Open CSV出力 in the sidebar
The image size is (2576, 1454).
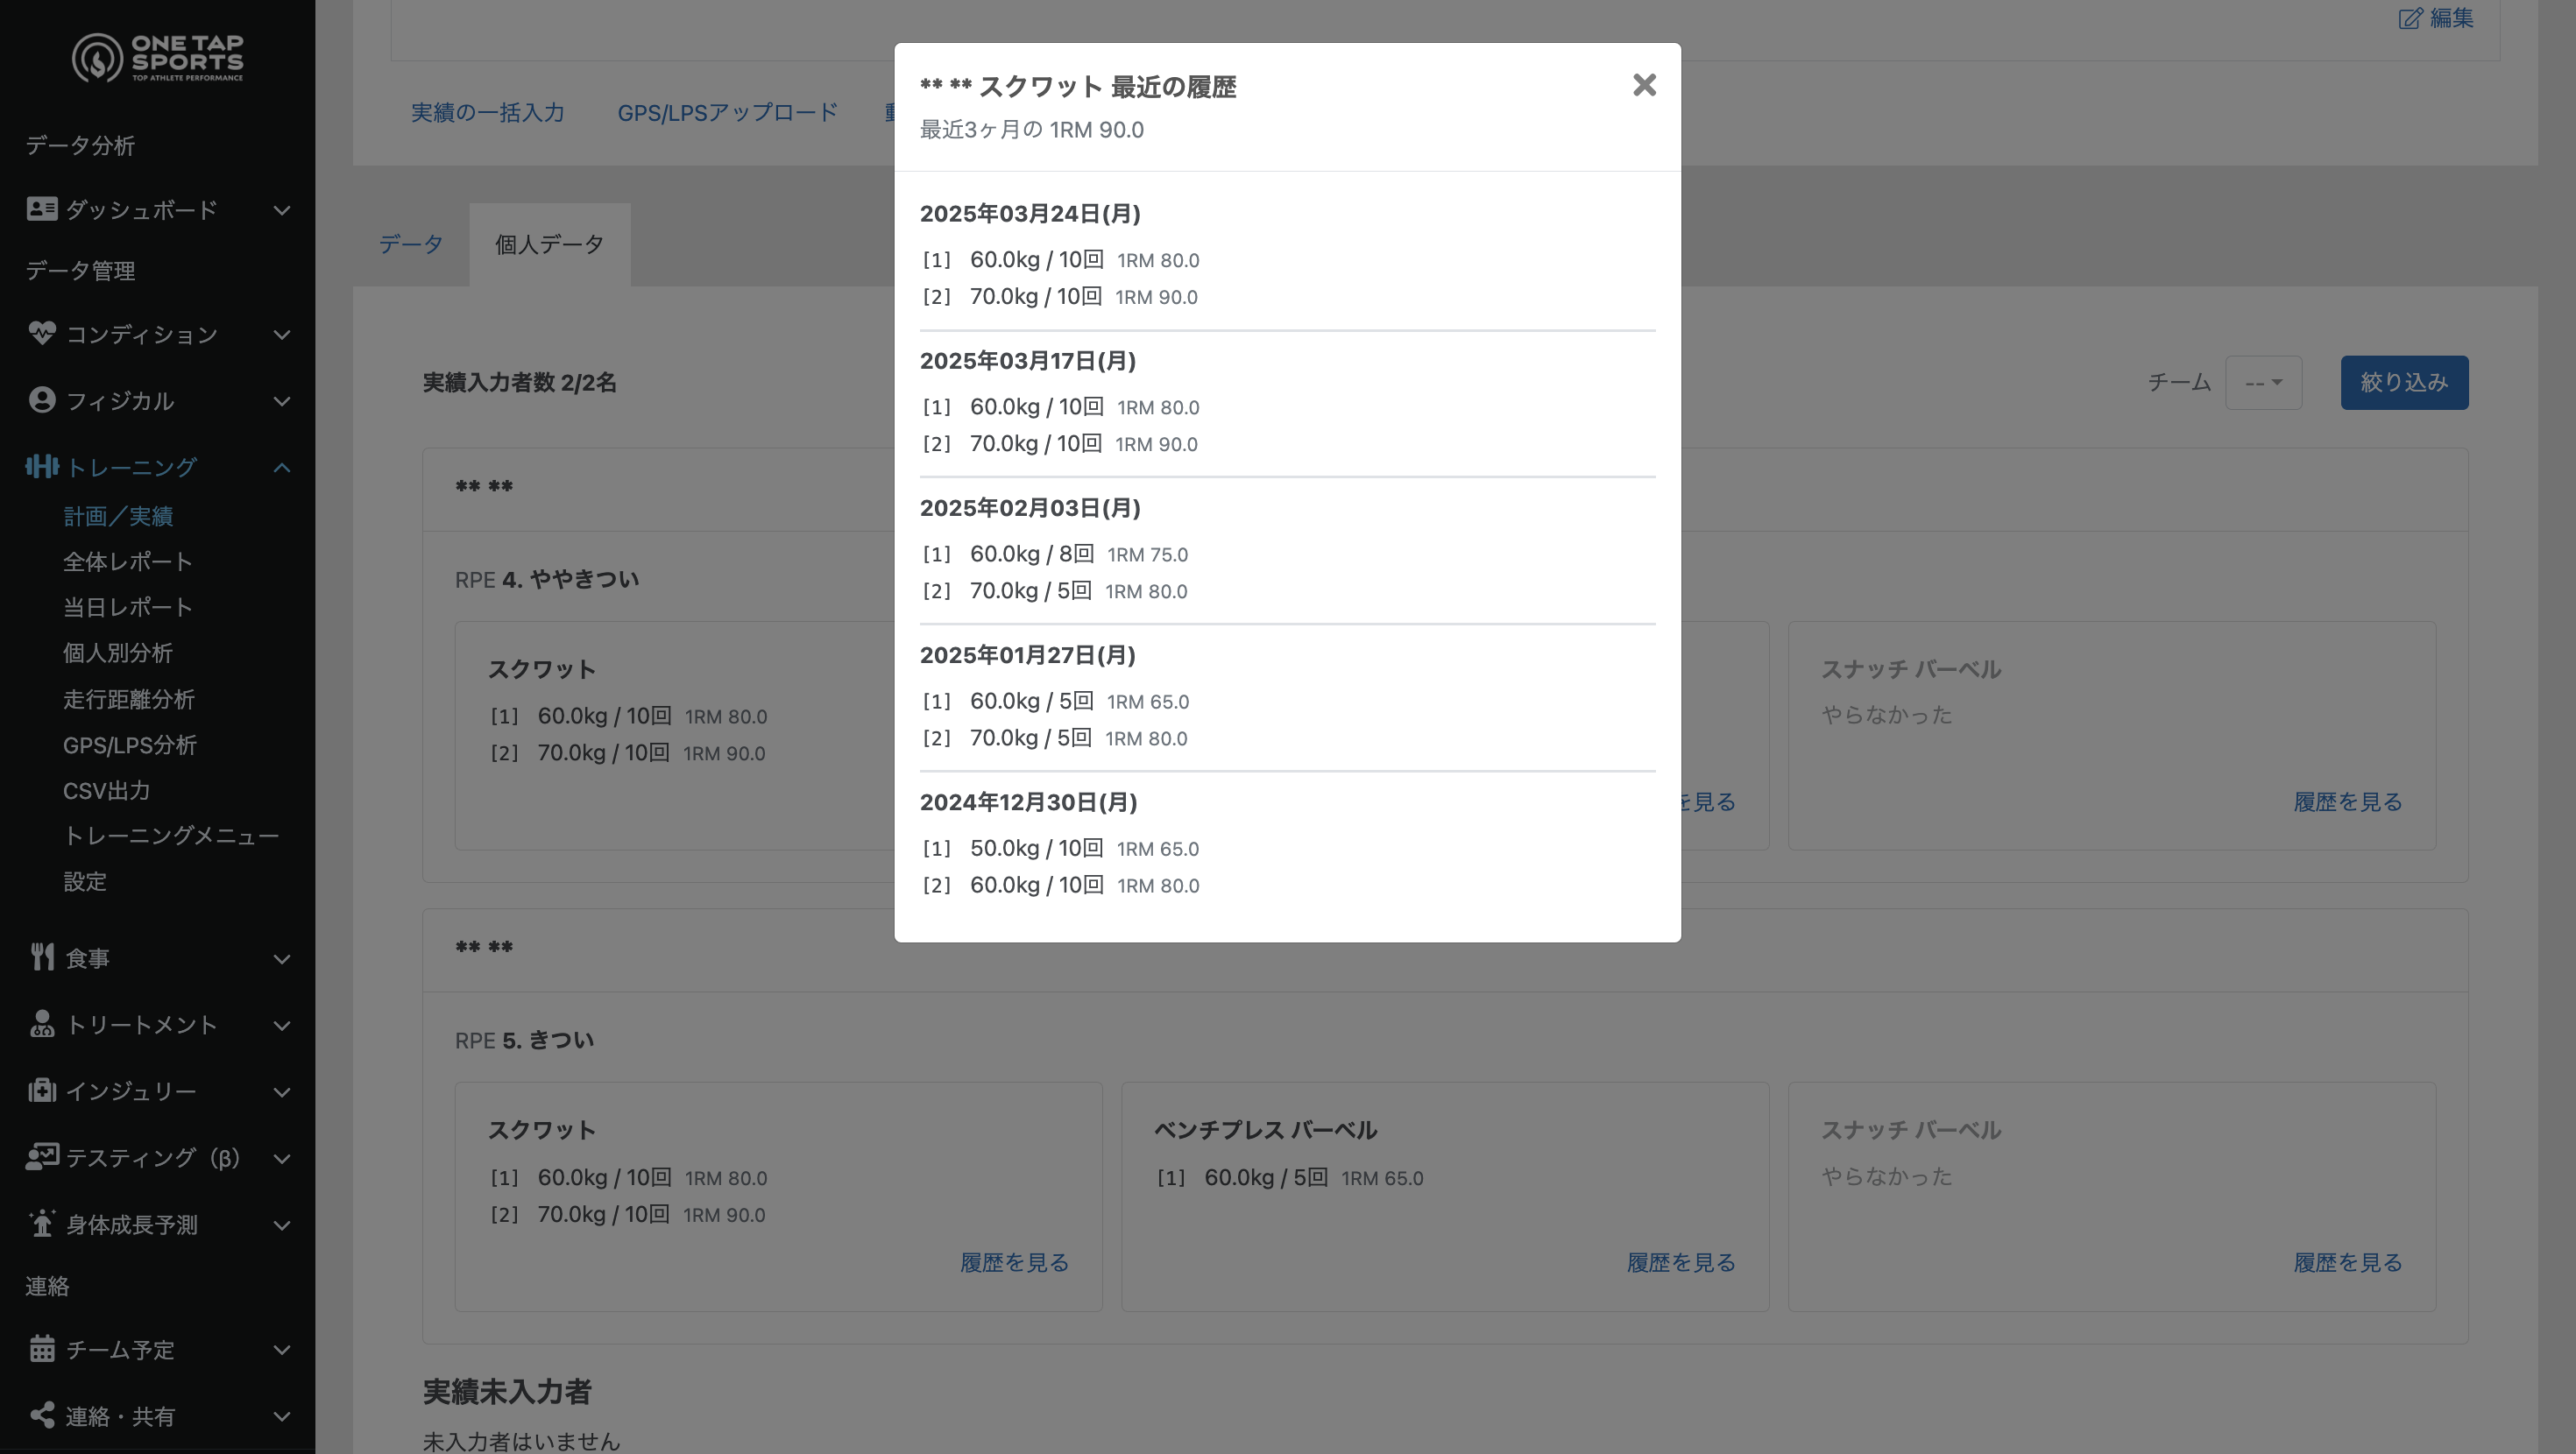tap(107, 790)
